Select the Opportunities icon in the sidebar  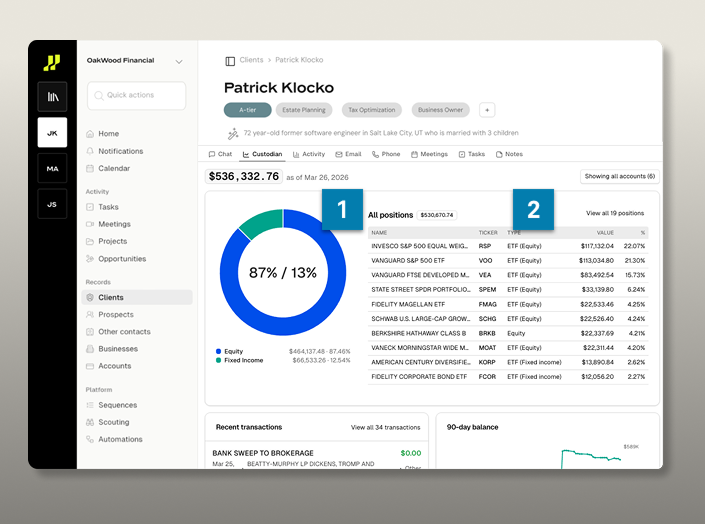point(90,259)
